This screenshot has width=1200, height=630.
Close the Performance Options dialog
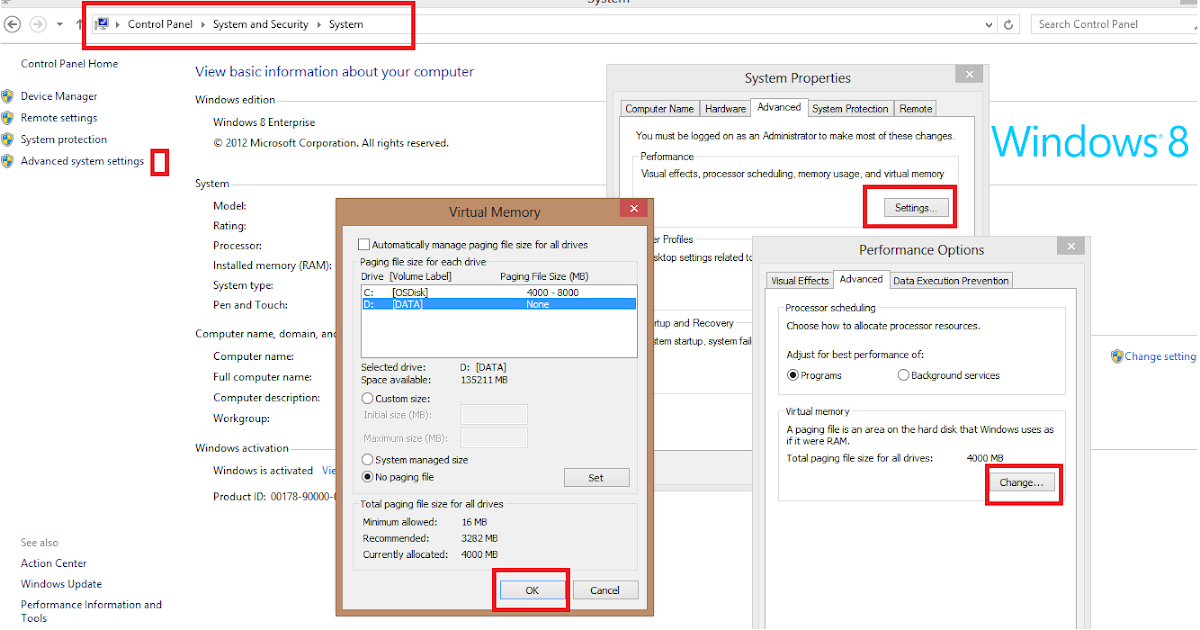(1070, 246)
